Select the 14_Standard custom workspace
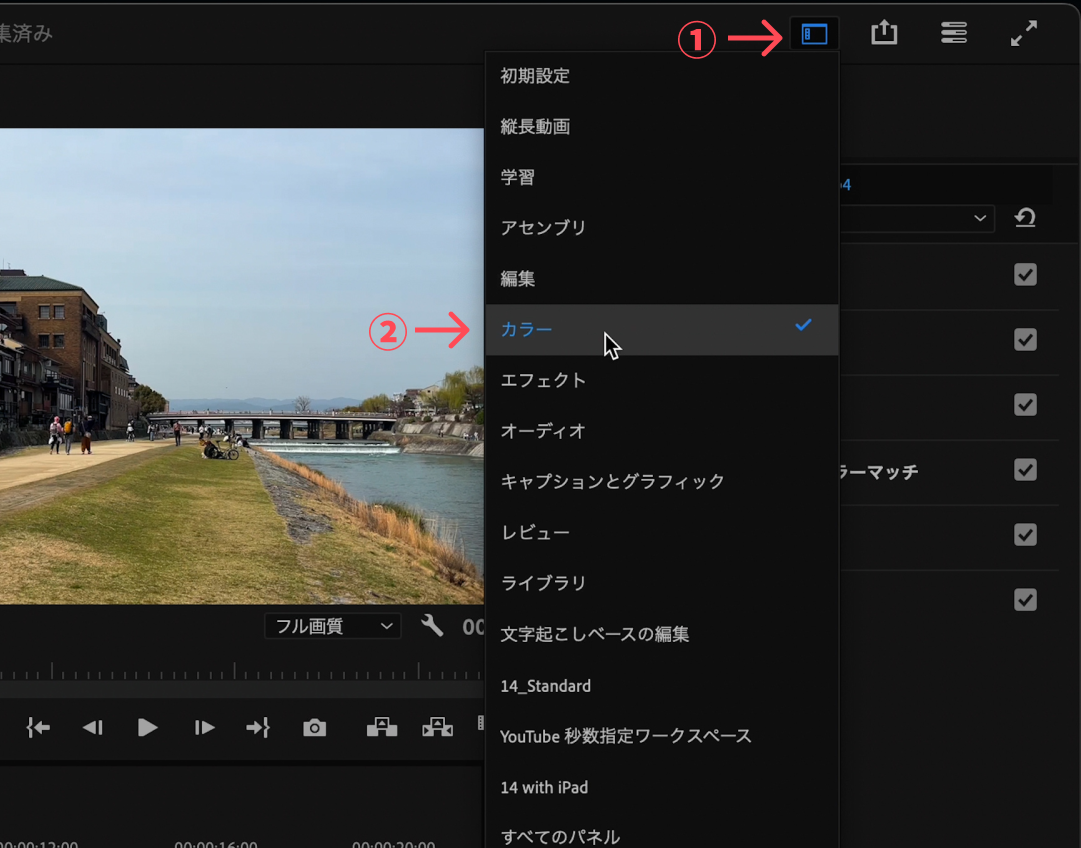 tap(662, 686)
